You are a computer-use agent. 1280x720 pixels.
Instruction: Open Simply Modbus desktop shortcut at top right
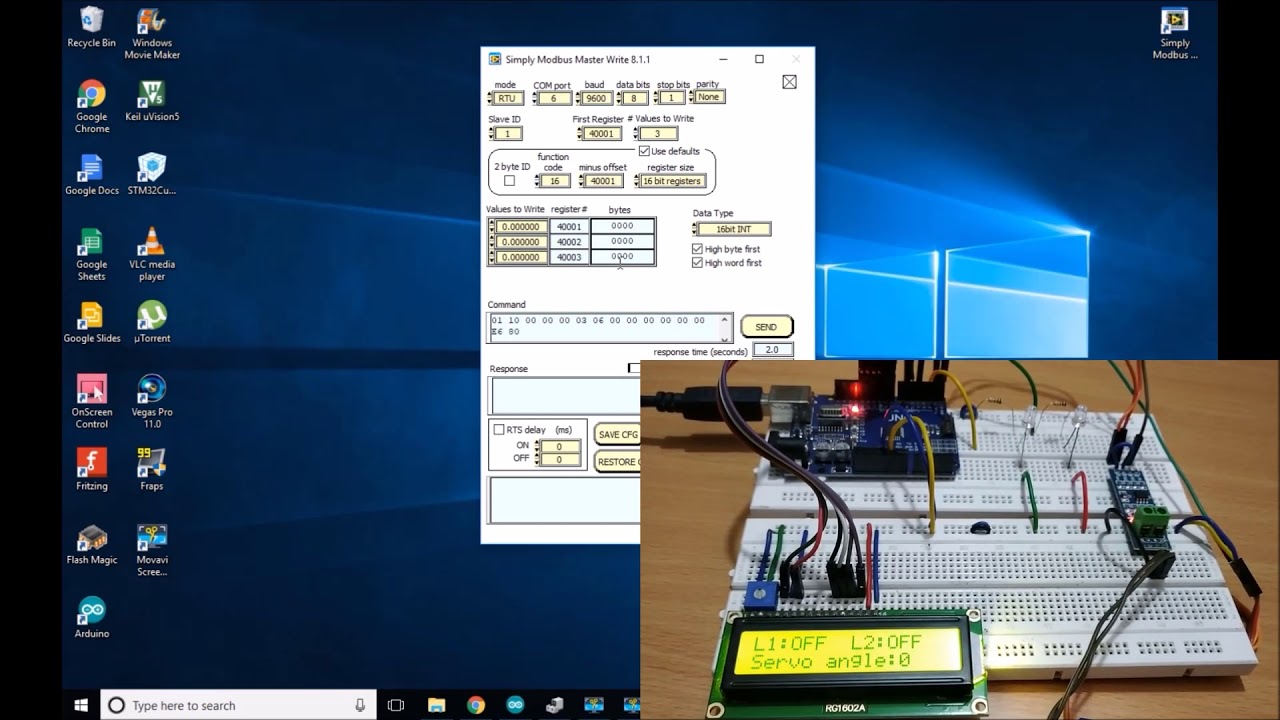click(1175, 33)
